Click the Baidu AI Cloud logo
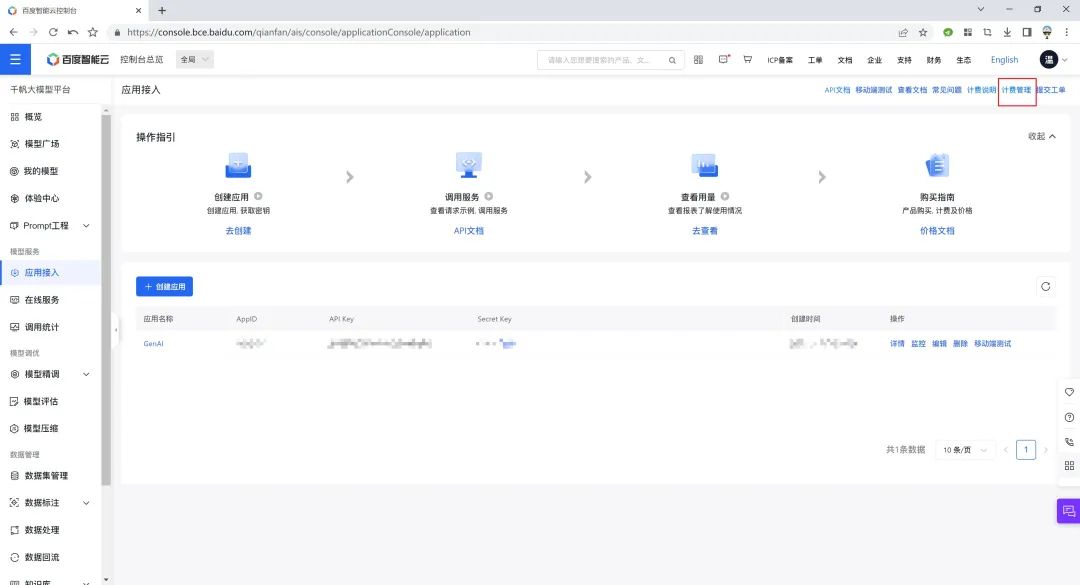The image size is (1080, 585). [77, 60]
